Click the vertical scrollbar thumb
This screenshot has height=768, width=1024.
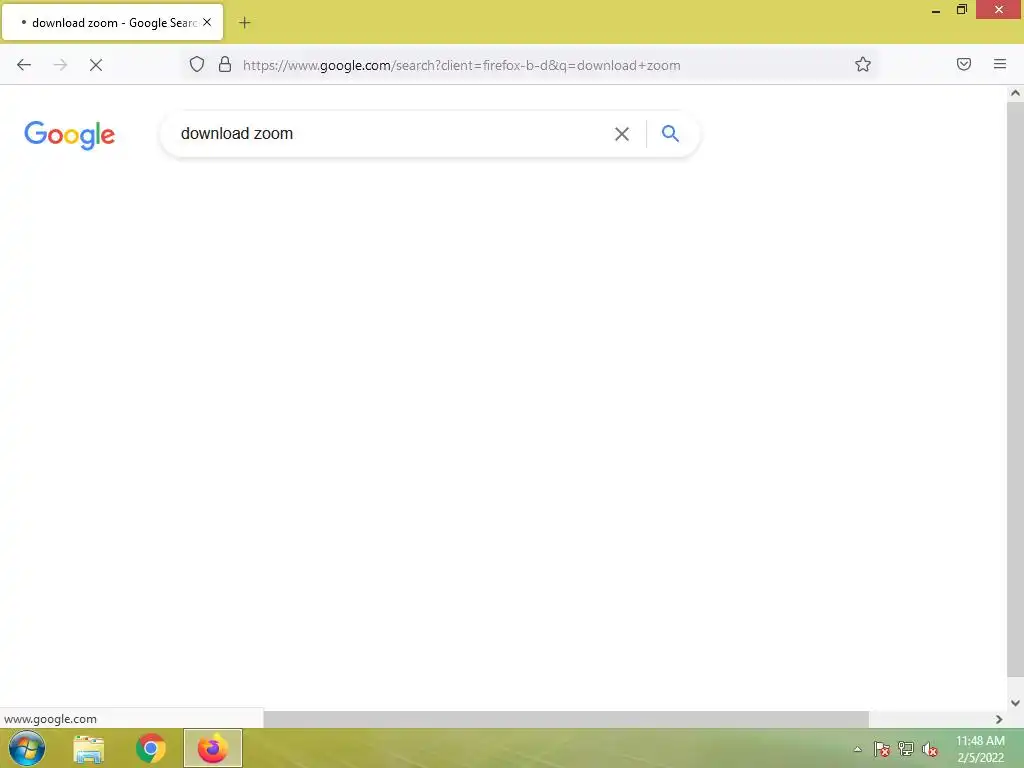tap(1015, 389)
